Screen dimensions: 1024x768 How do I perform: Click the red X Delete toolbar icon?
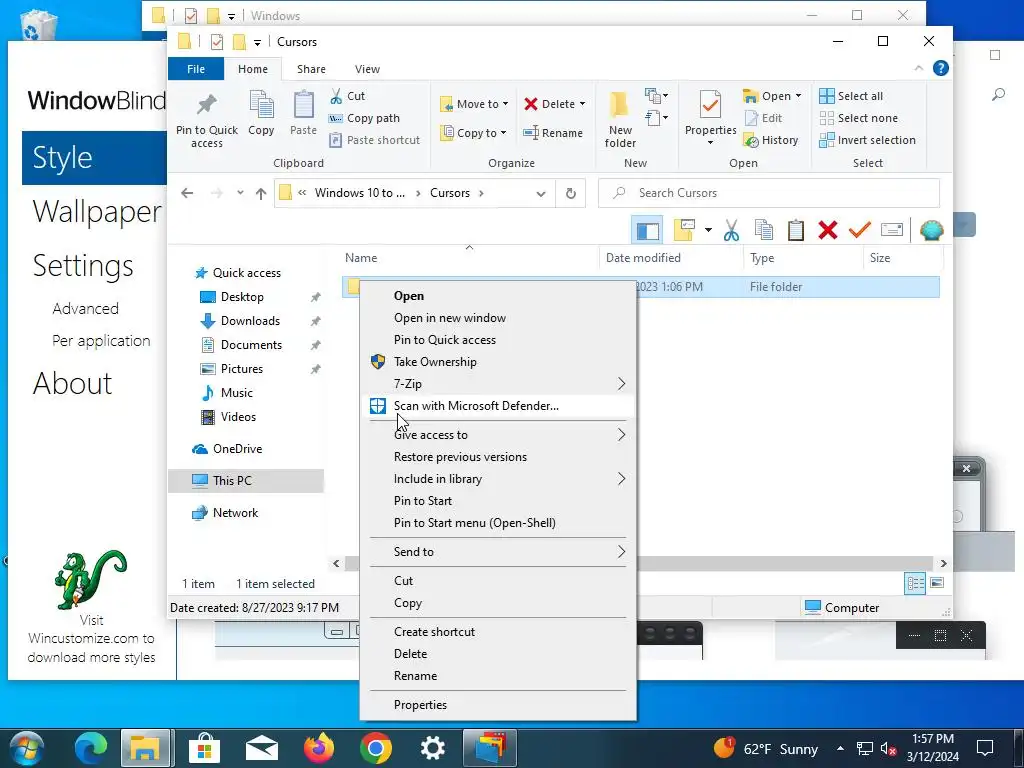click(827, 230)
